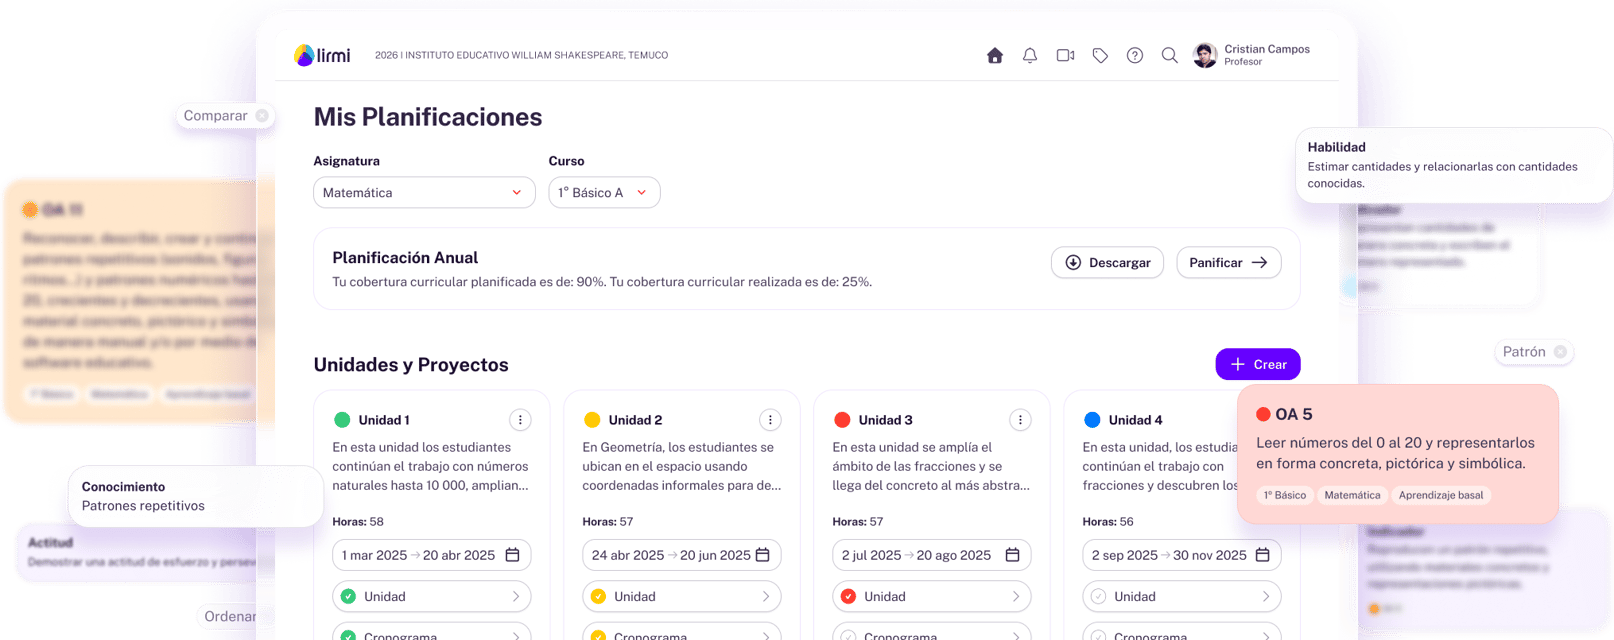
Task: Click the Ordenar chip
Action: (230, 616)
